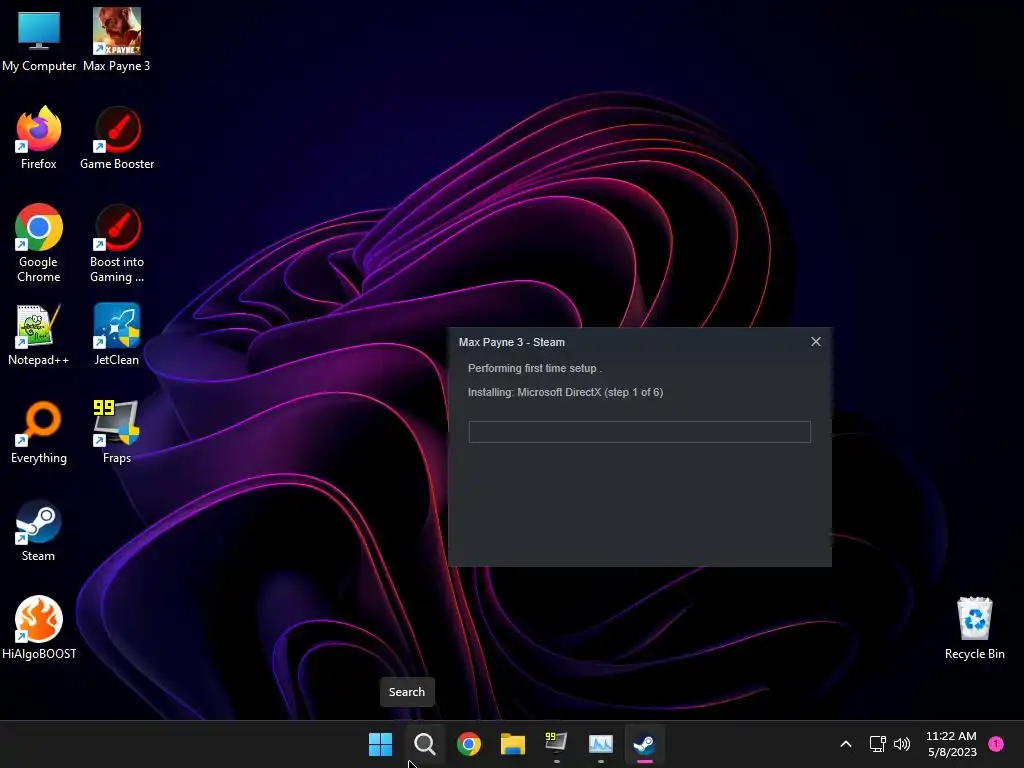The image size is (1024, 768).
Task: Open the Windows Start menu
Action: pos(380,744)
